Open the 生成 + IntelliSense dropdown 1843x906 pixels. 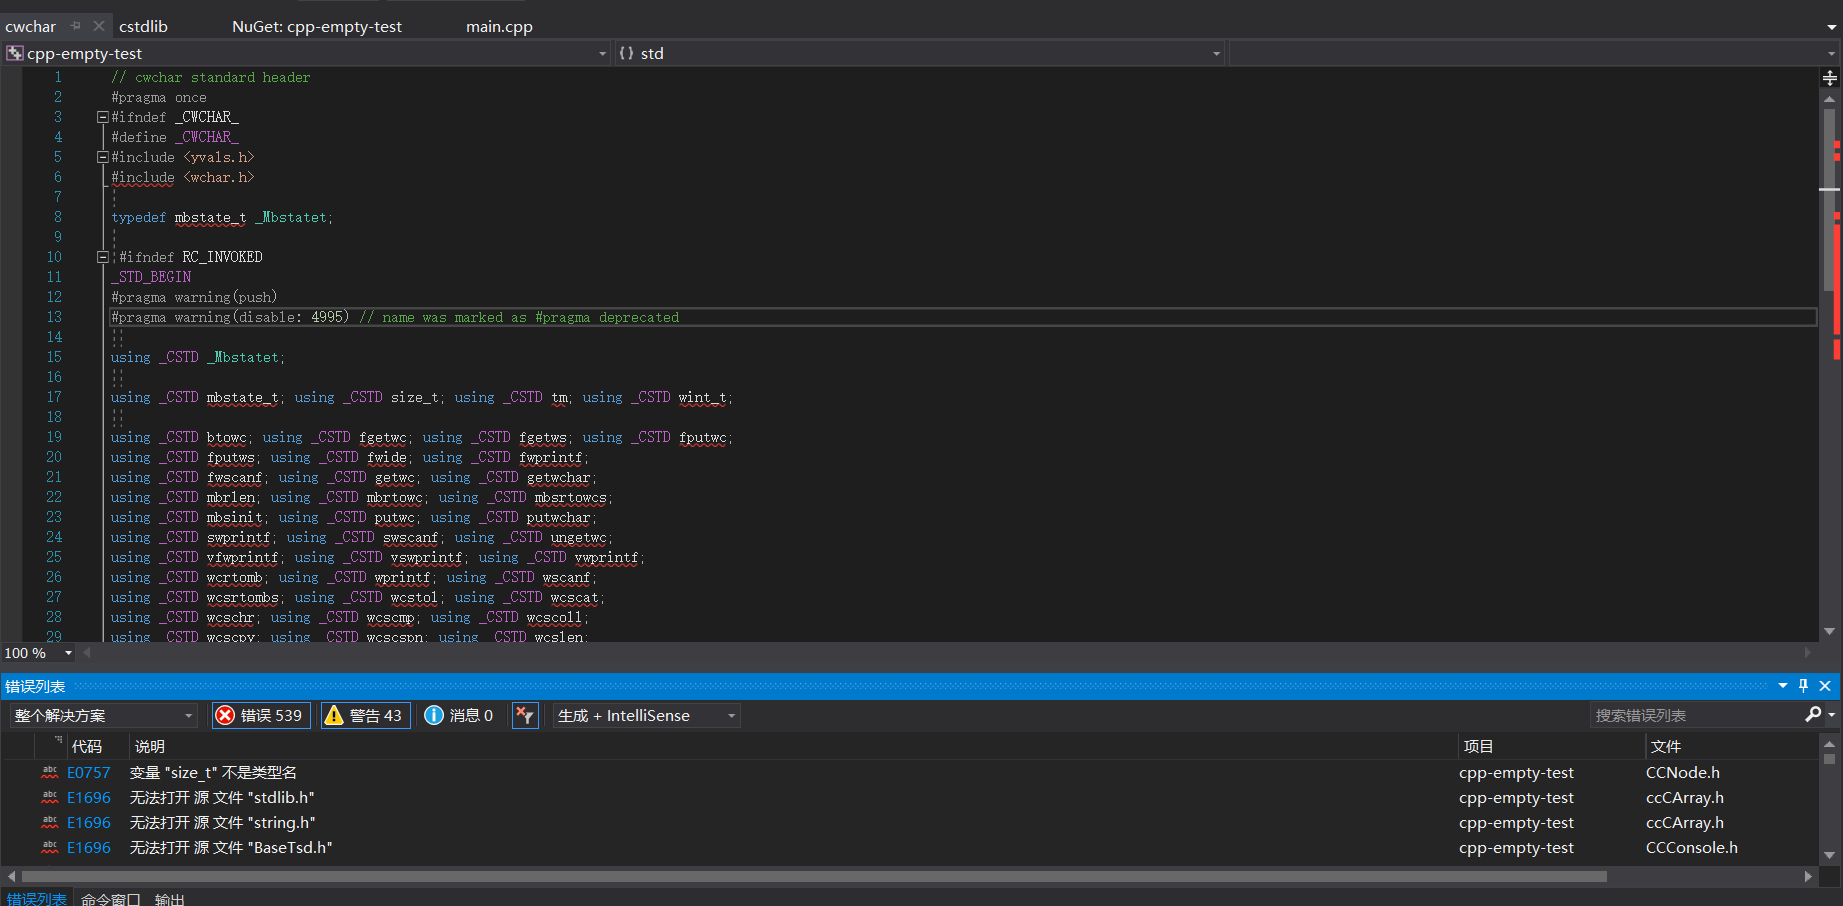click(646, 715)
